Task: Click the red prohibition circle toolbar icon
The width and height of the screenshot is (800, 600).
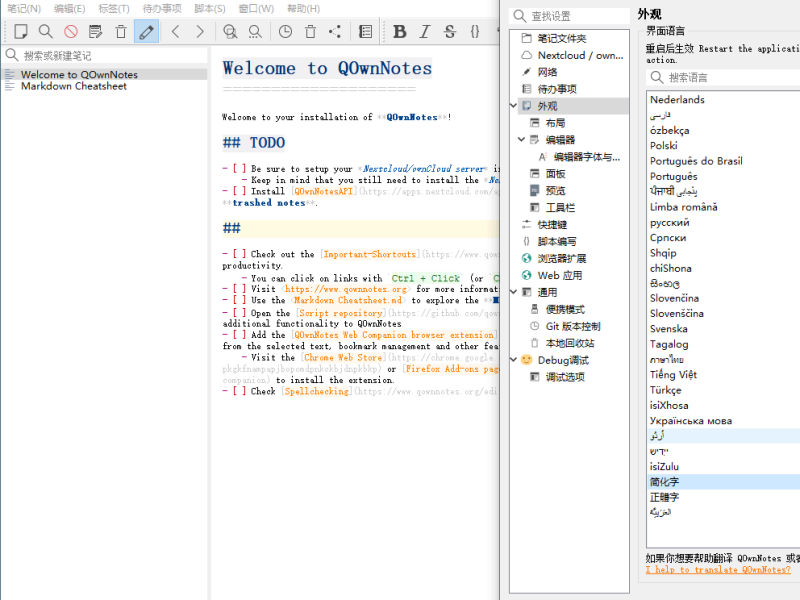Action: click(x=71, y=32)
